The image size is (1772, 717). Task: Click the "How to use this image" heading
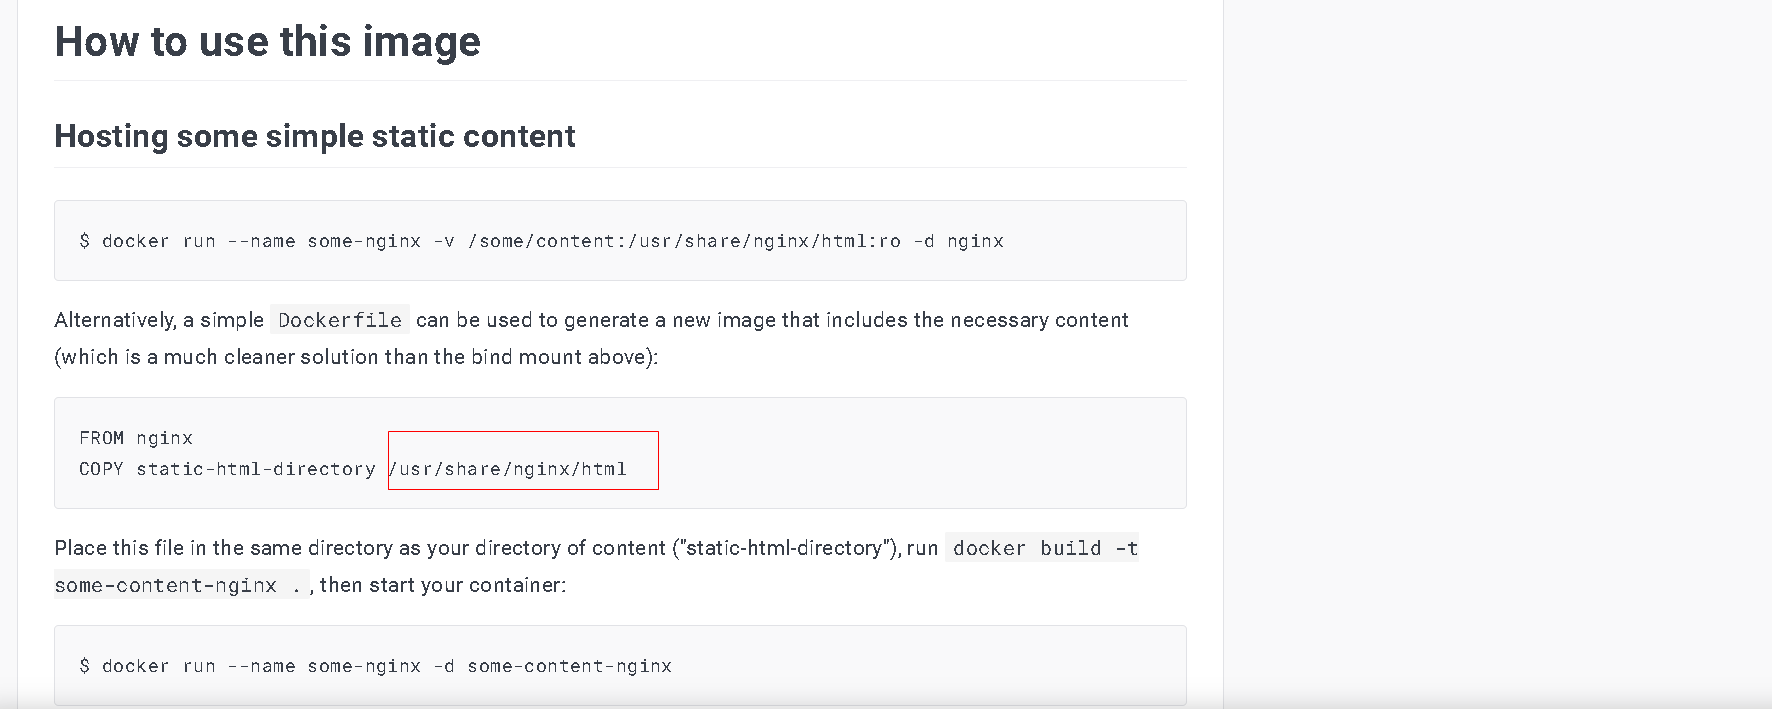coord(267,42)
